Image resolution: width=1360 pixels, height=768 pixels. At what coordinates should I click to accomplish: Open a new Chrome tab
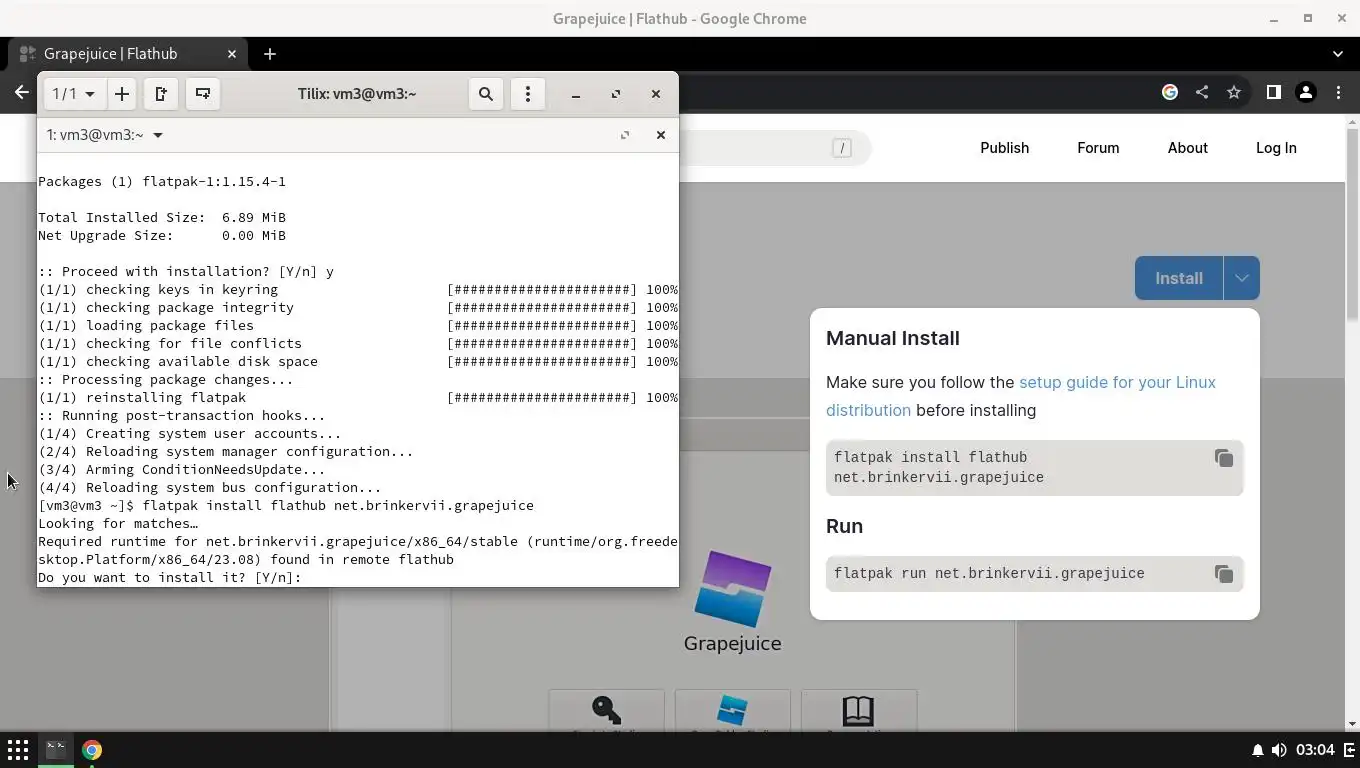[x=269, y=54]
